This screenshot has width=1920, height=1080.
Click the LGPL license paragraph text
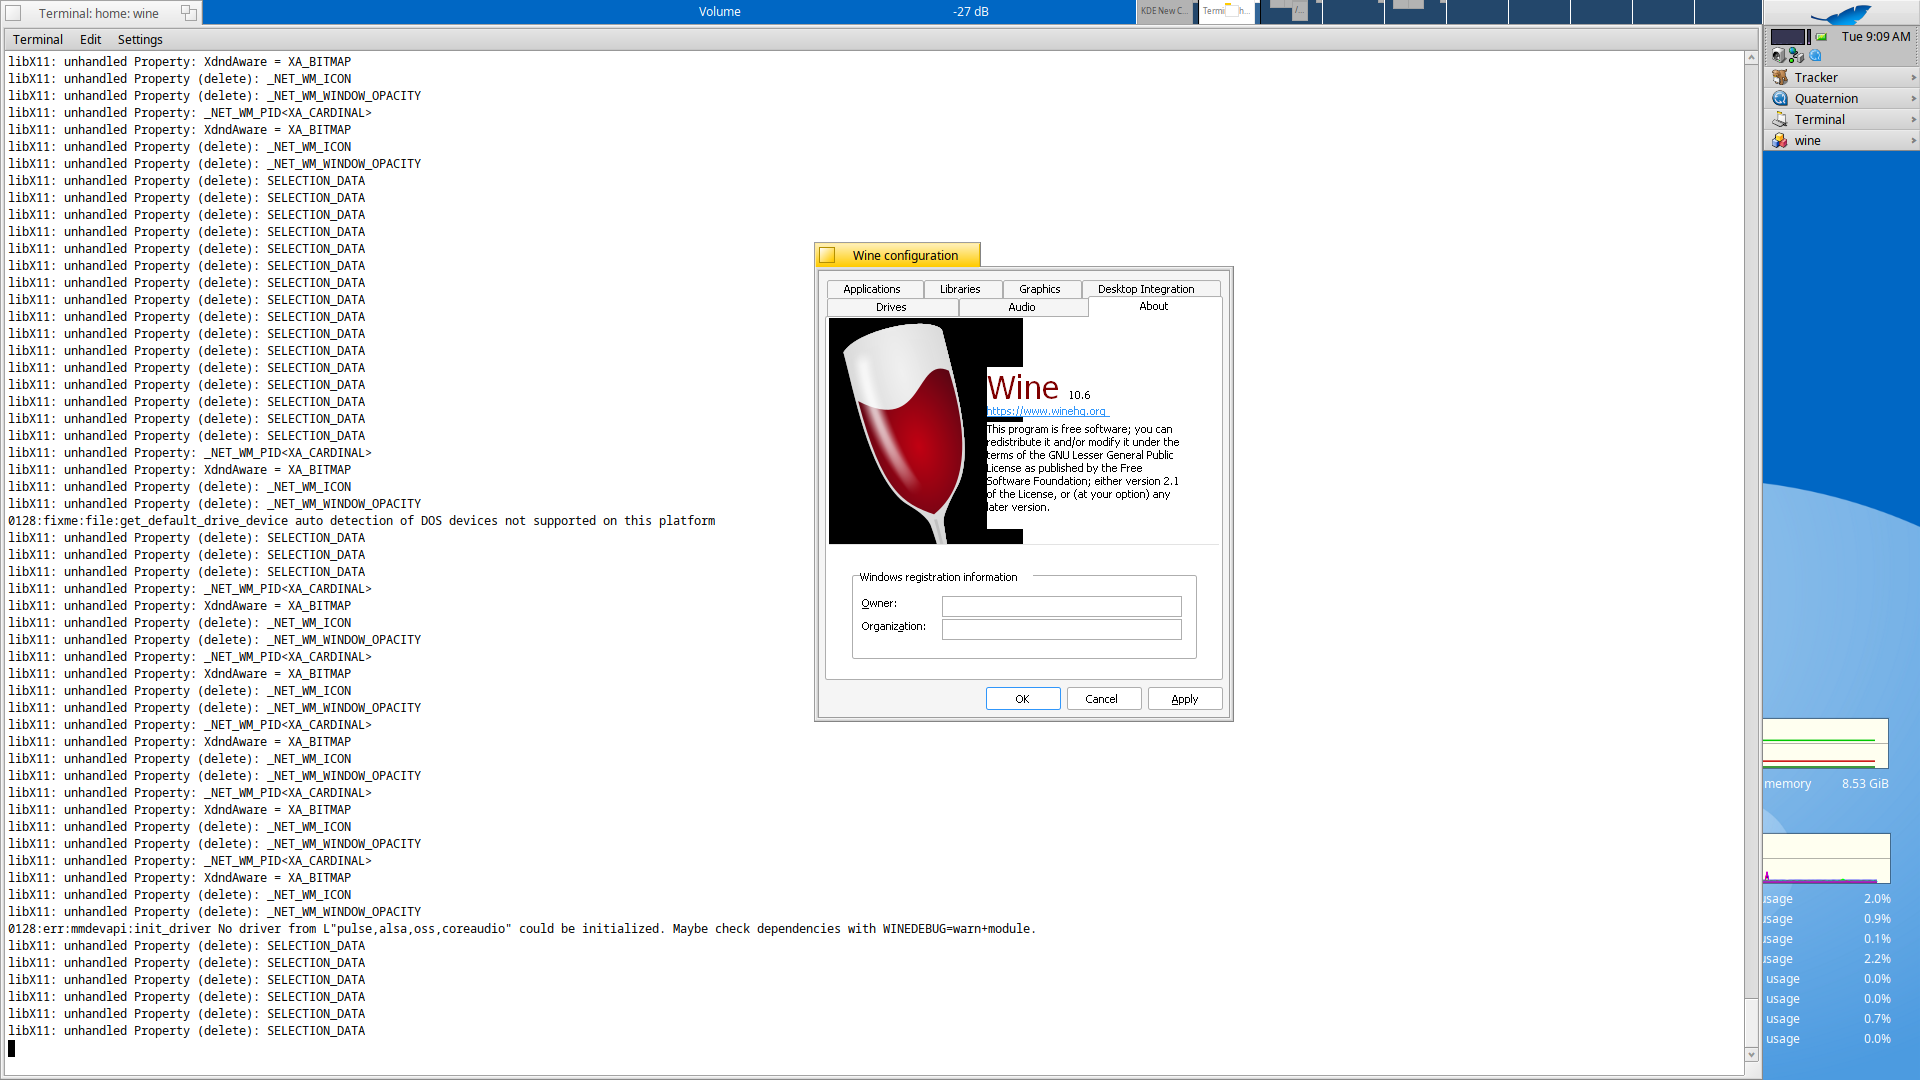pyautogui.click(x=1083, y=469)
